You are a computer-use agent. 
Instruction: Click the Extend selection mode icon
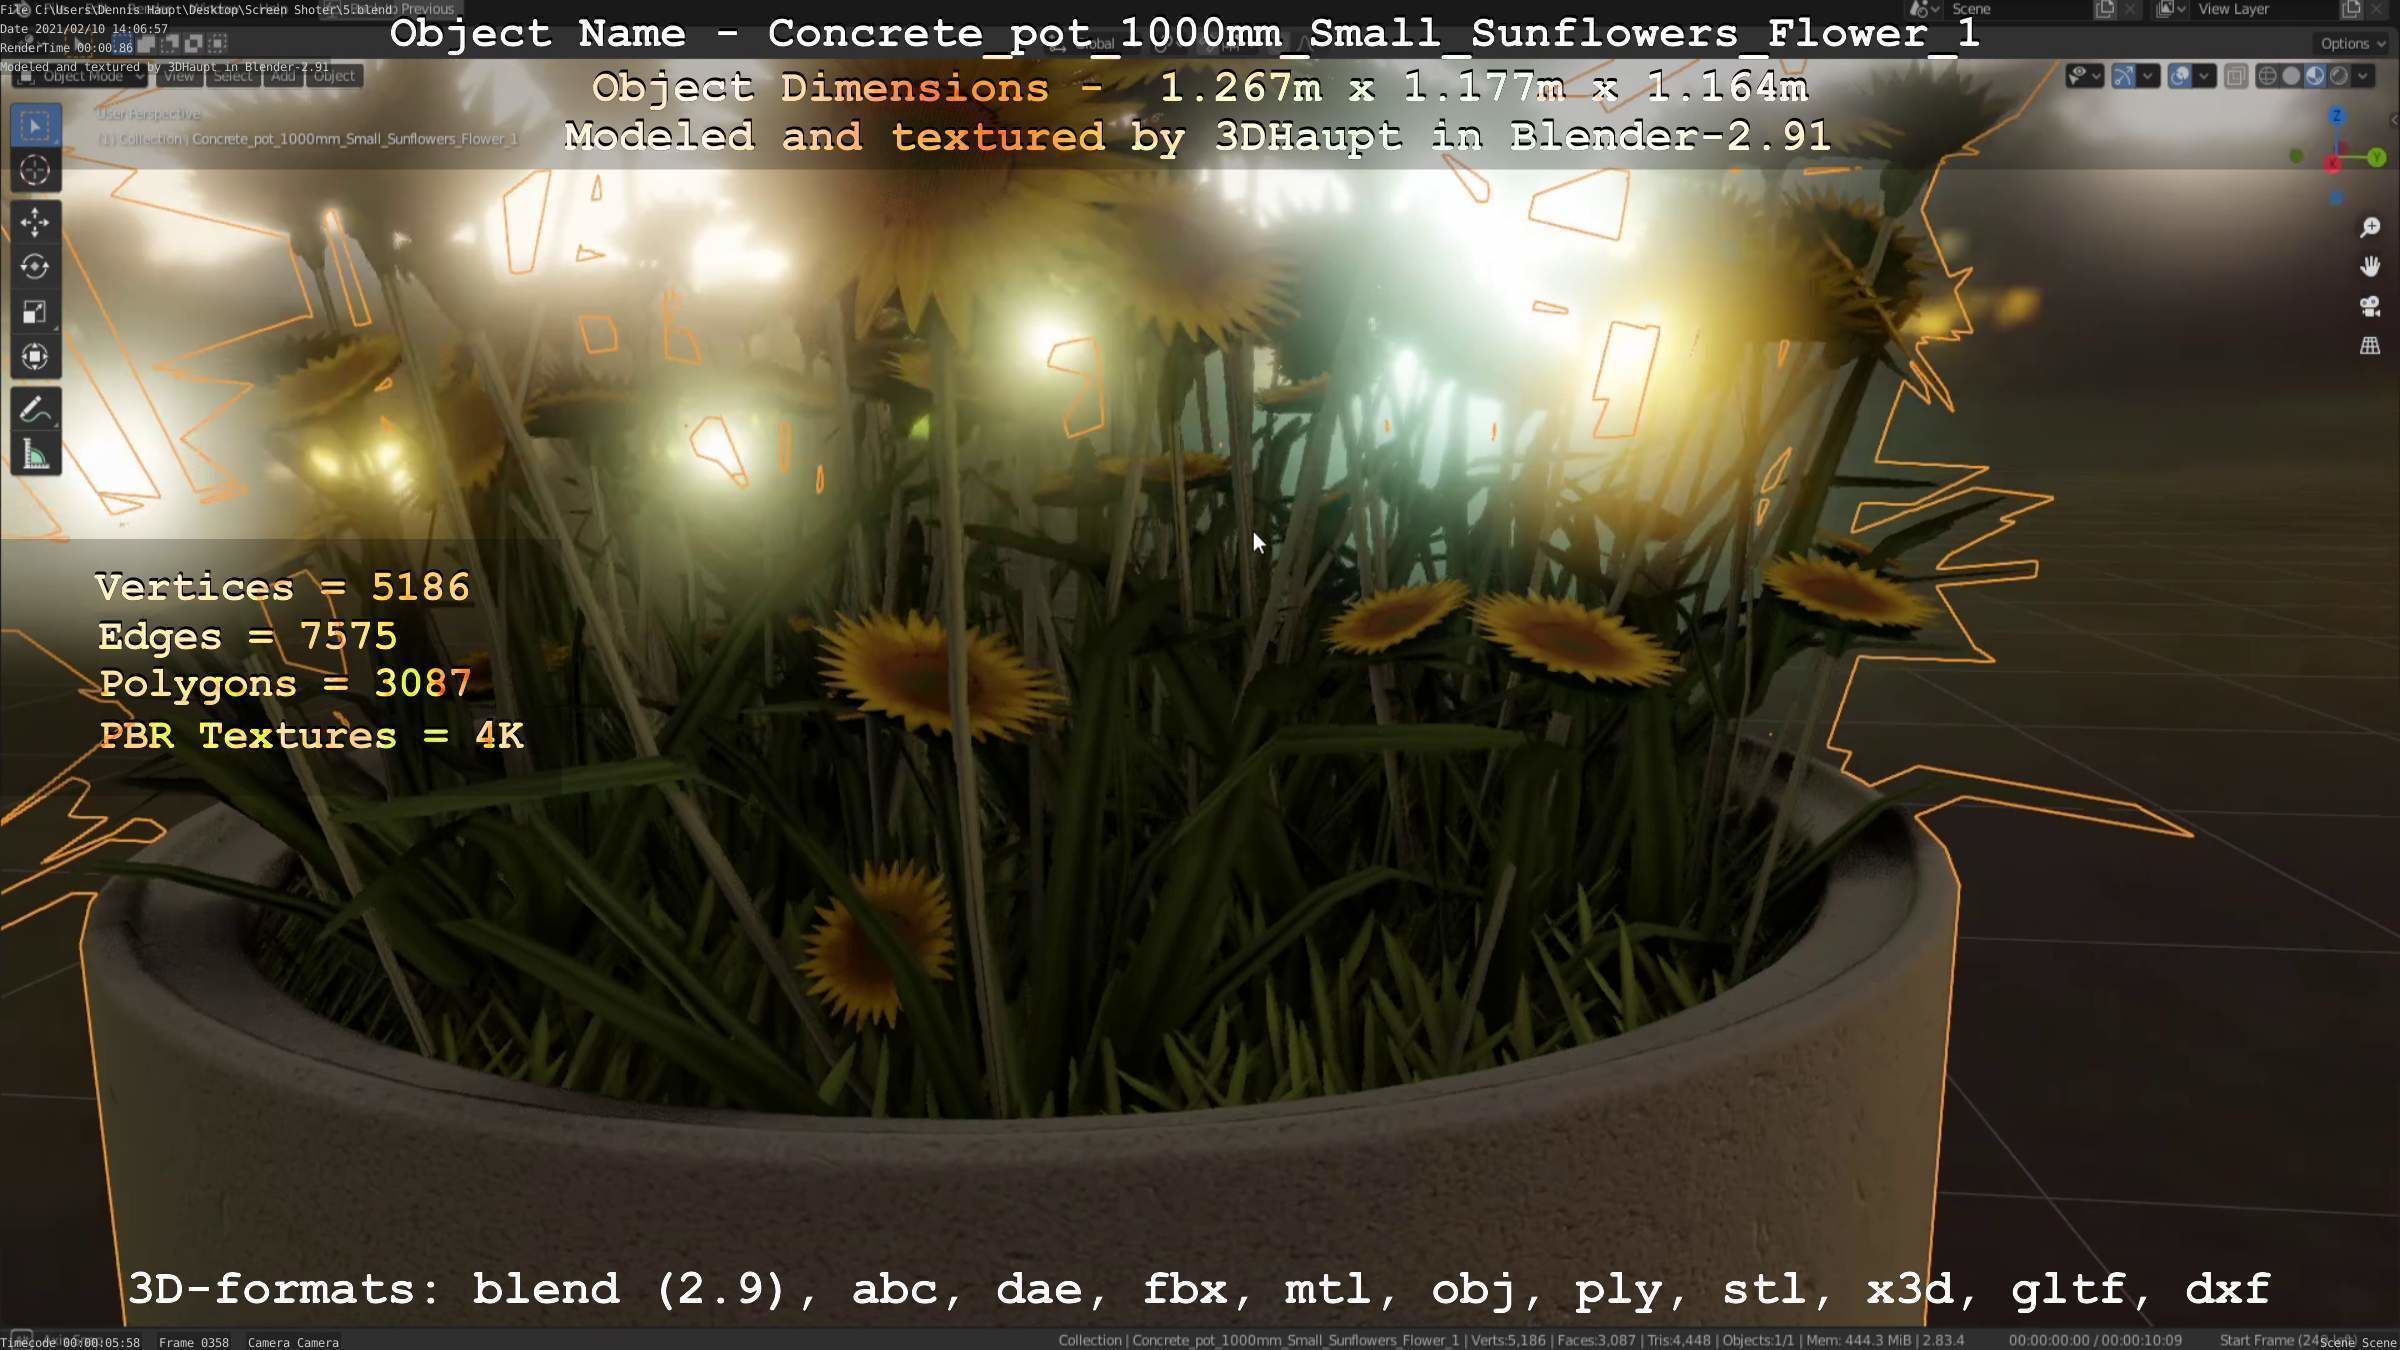click(146, 43)
